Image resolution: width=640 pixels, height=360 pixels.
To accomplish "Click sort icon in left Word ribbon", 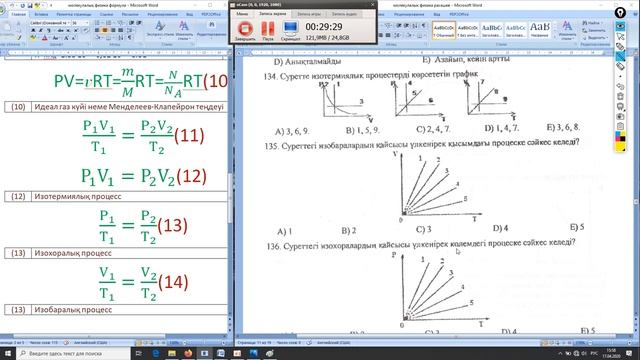I will click(x=121, y=38).
